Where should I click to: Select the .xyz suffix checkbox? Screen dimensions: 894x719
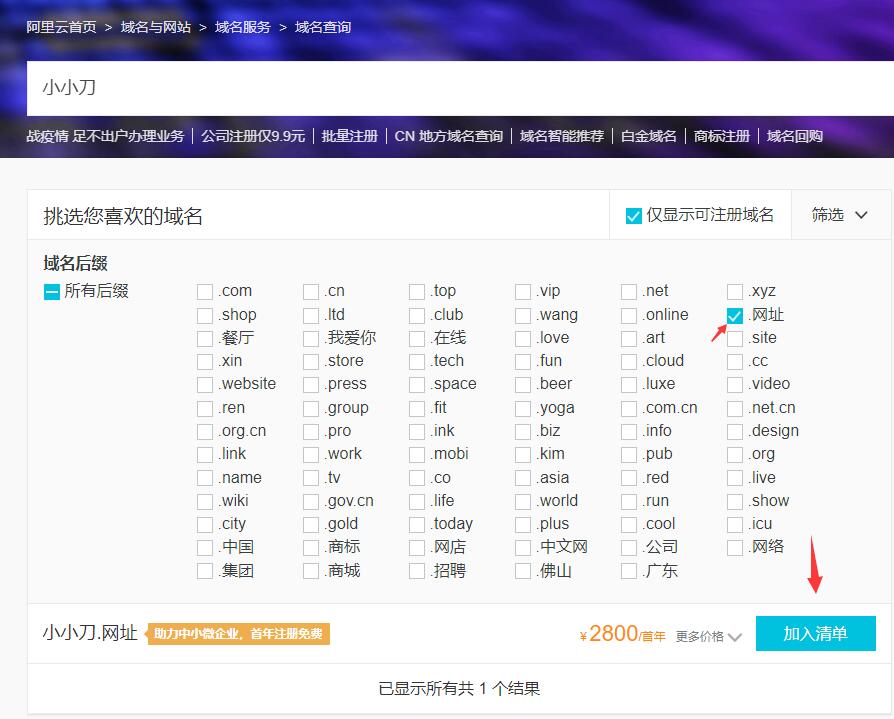(735, 292)
